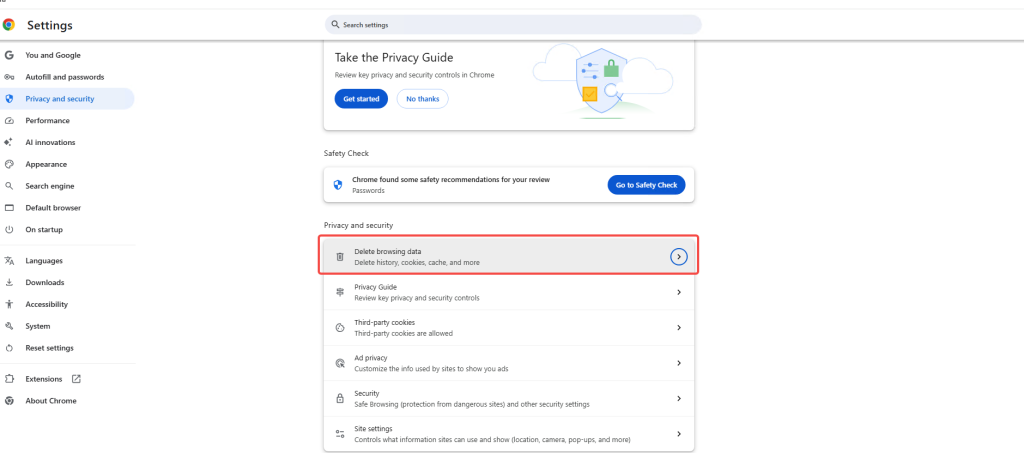Open Autofill and passwords in the sidebar

[x=67, y=77]
